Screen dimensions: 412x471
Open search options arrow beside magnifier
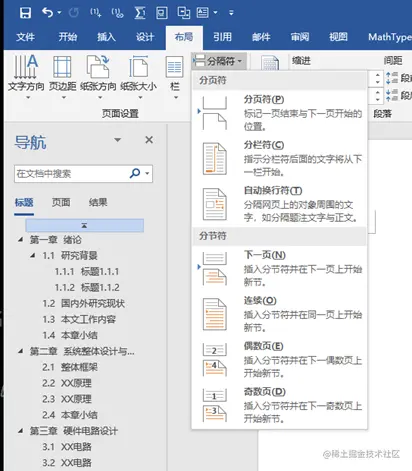pyautogui.click(x=147, y=173)
